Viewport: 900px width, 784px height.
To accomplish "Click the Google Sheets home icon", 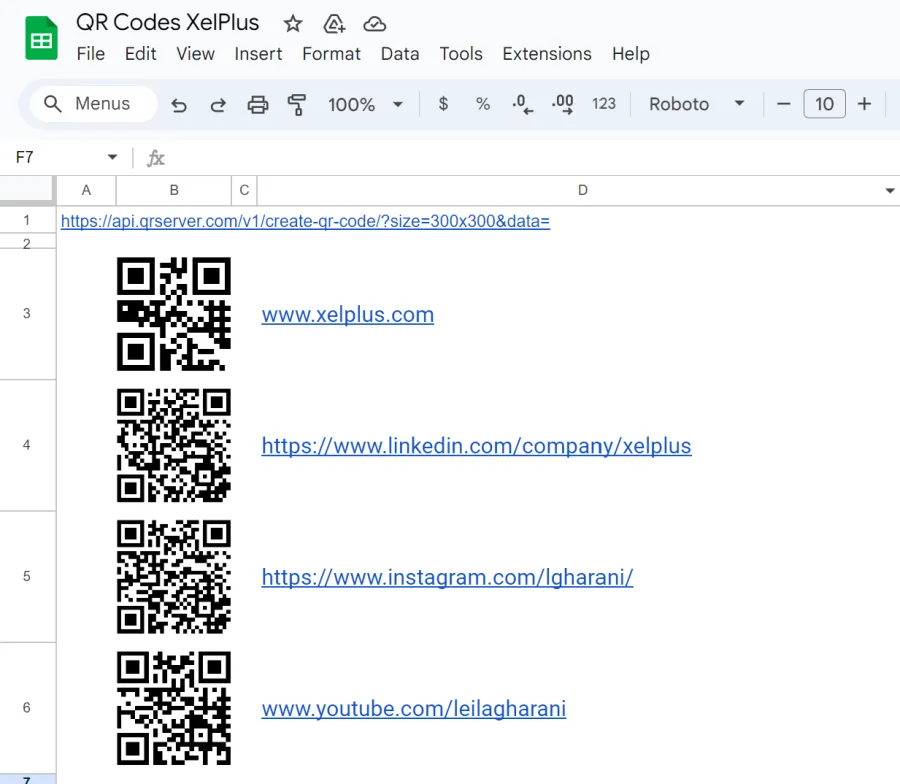I will 41,38.
